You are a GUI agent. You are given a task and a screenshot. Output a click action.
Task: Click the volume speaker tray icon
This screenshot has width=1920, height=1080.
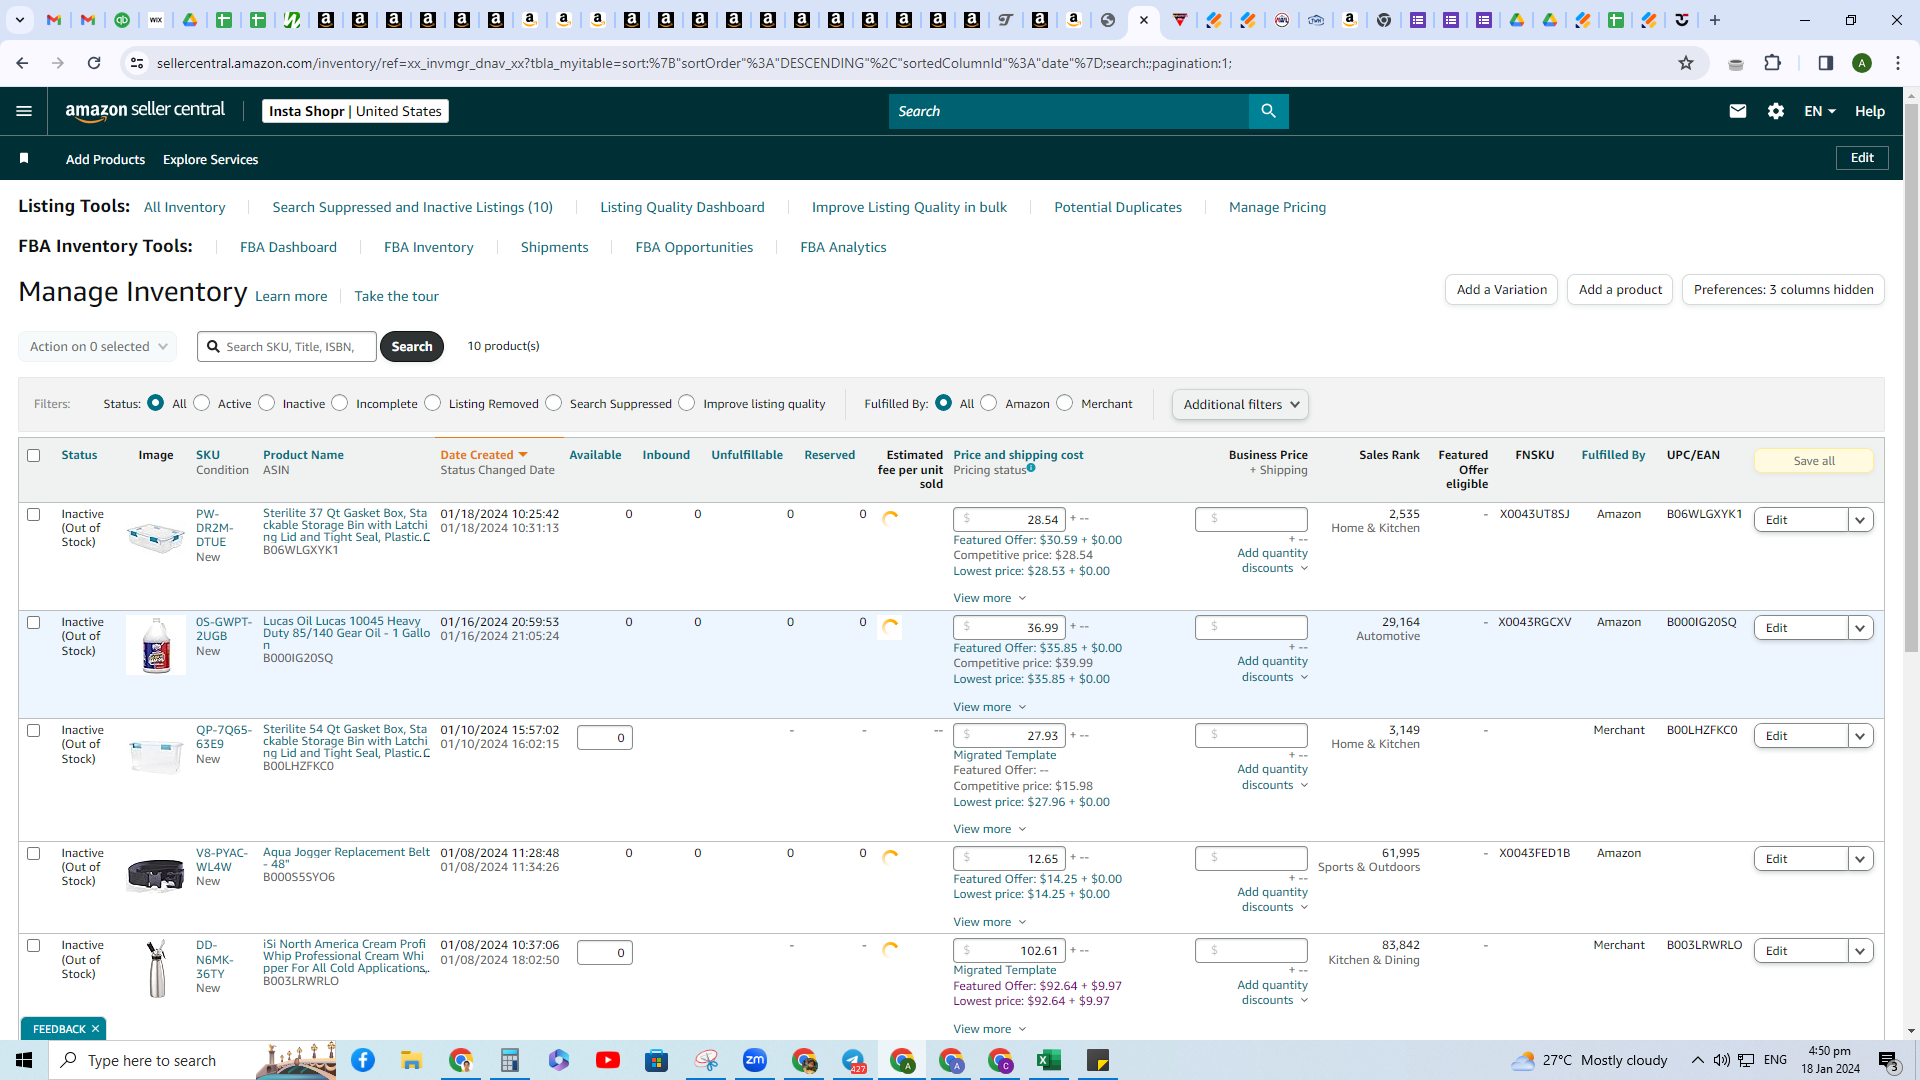(x=1721, y=1060)
